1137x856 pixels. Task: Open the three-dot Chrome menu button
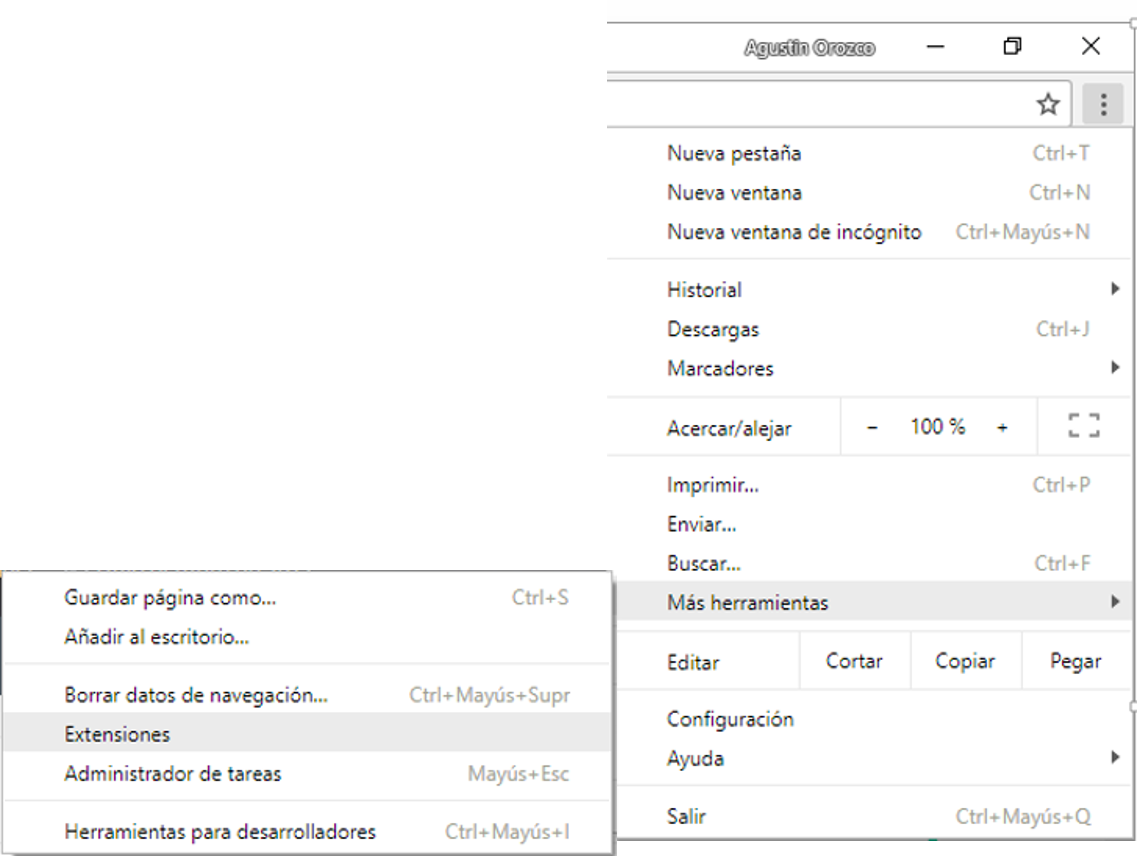point(1103,104)
